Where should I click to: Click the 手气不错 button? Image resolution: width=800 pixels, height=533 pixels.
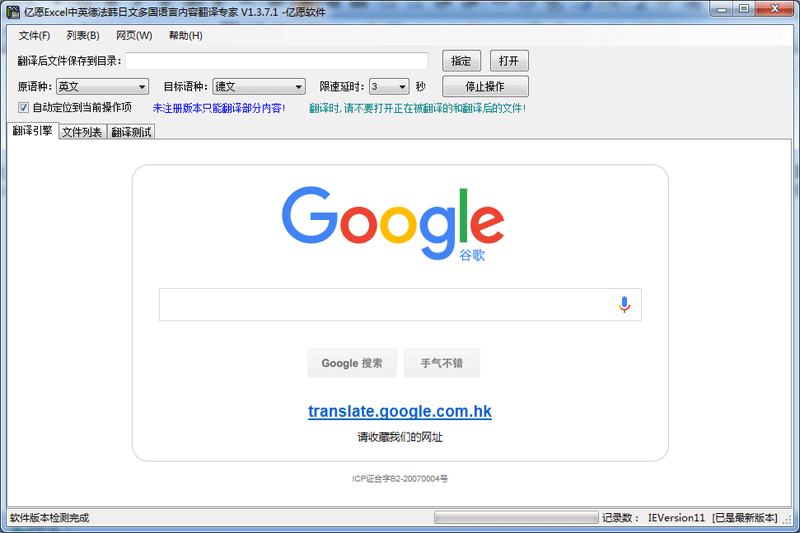(442, 363)
